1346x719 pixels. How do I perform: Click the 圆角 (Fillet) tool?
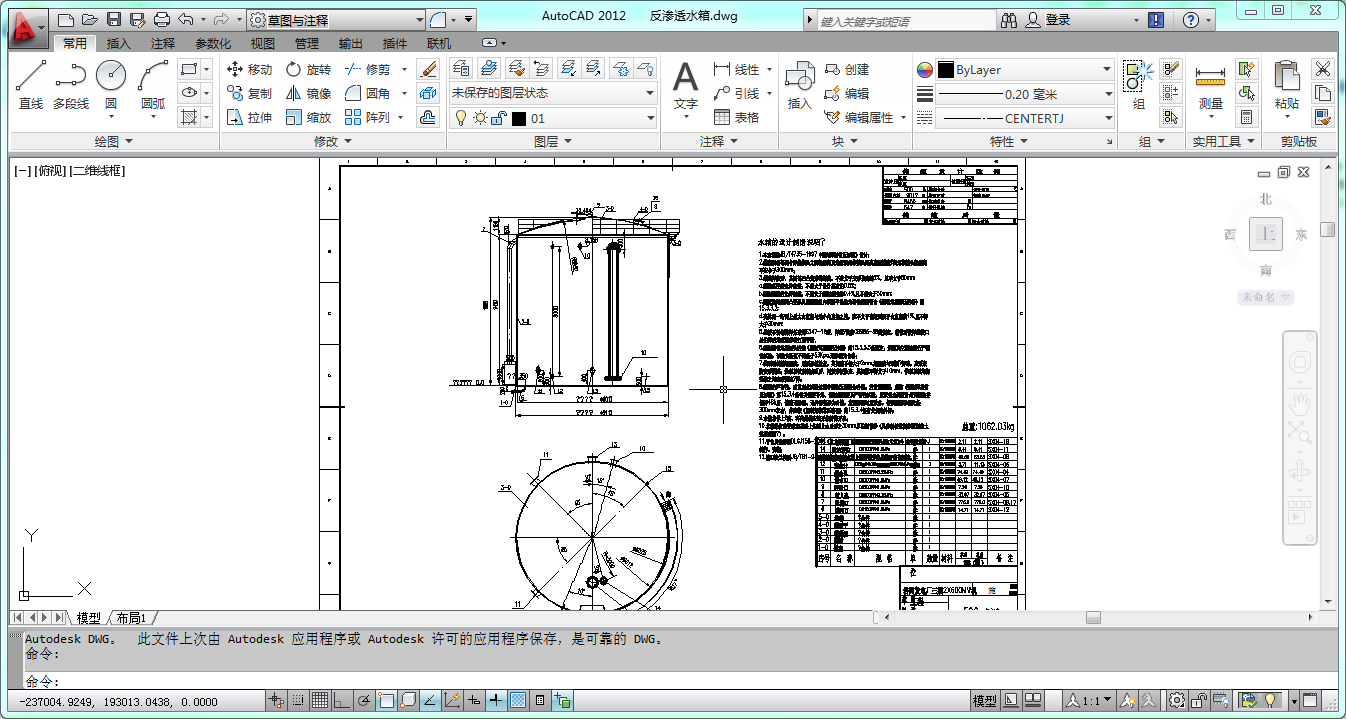pos(367,93)
